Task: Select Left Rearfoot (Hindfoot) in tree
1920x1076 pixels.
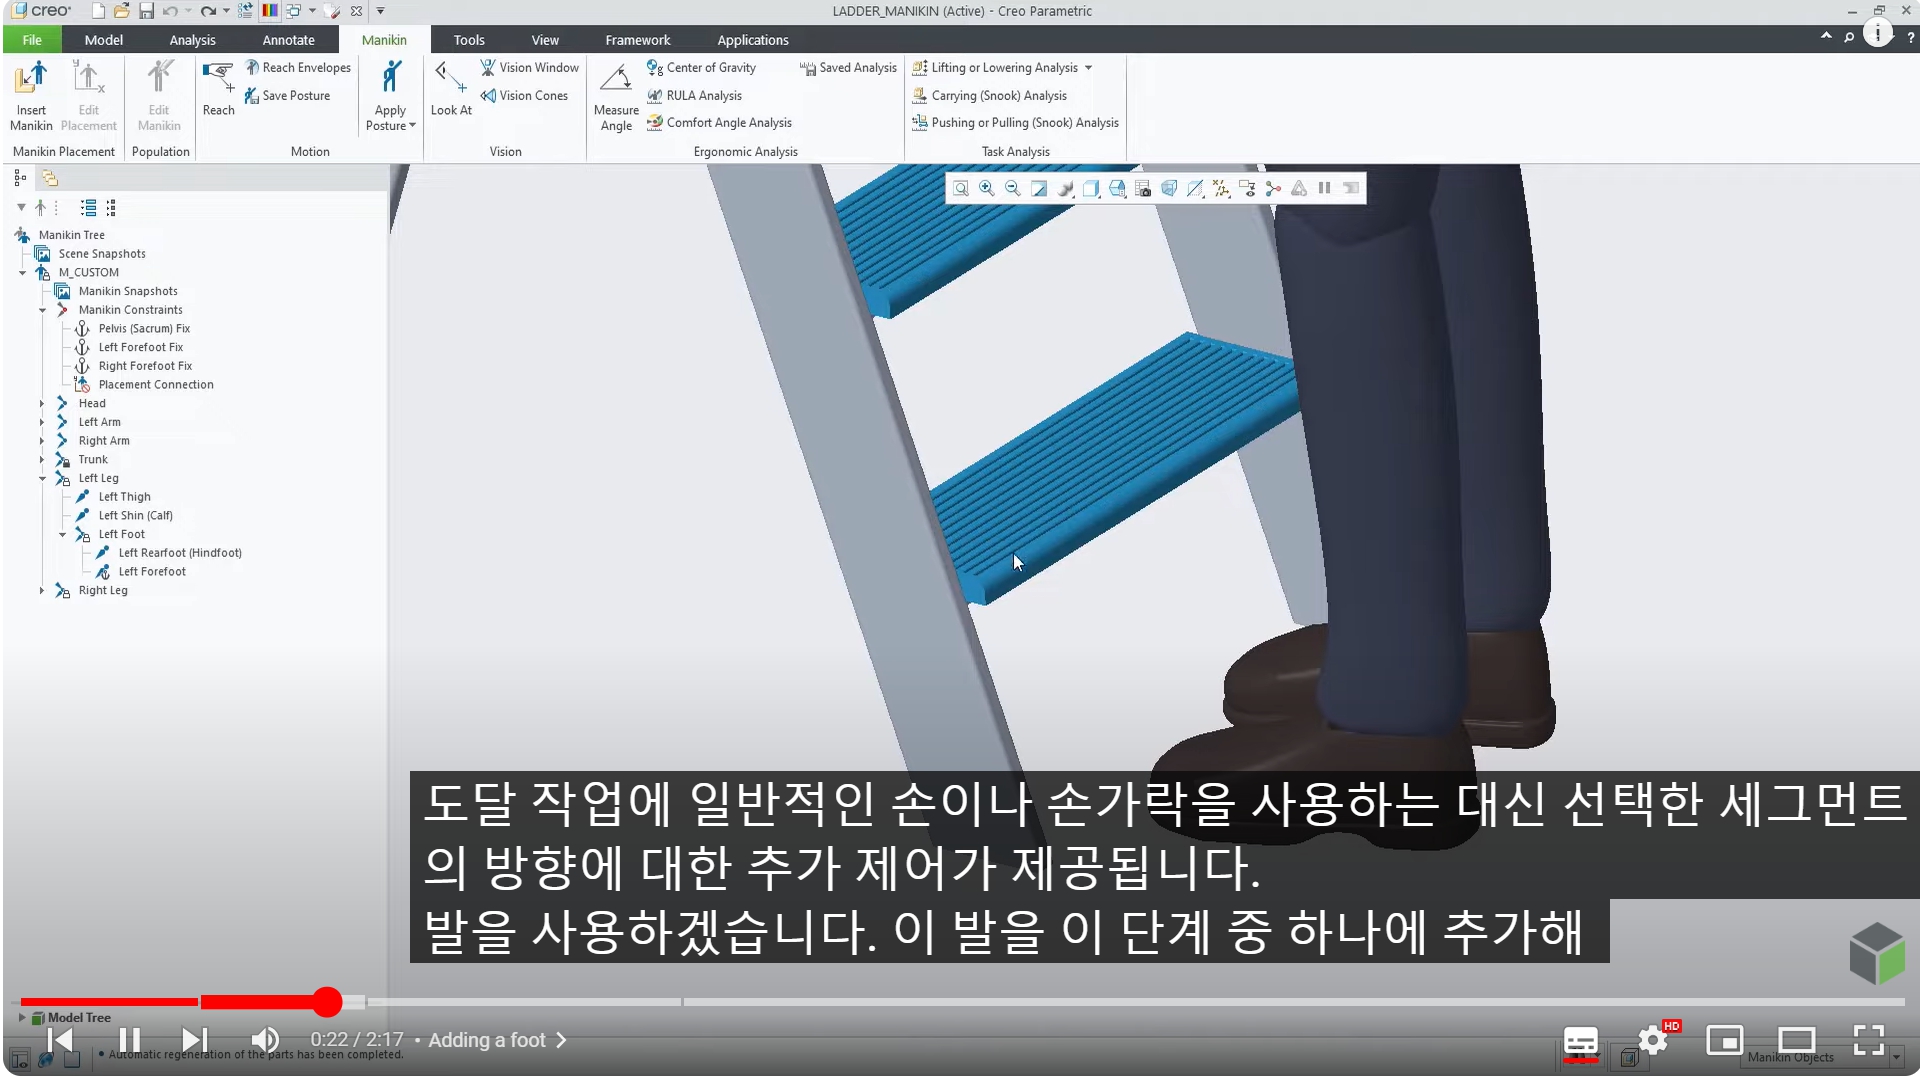Action: (180, 553)
